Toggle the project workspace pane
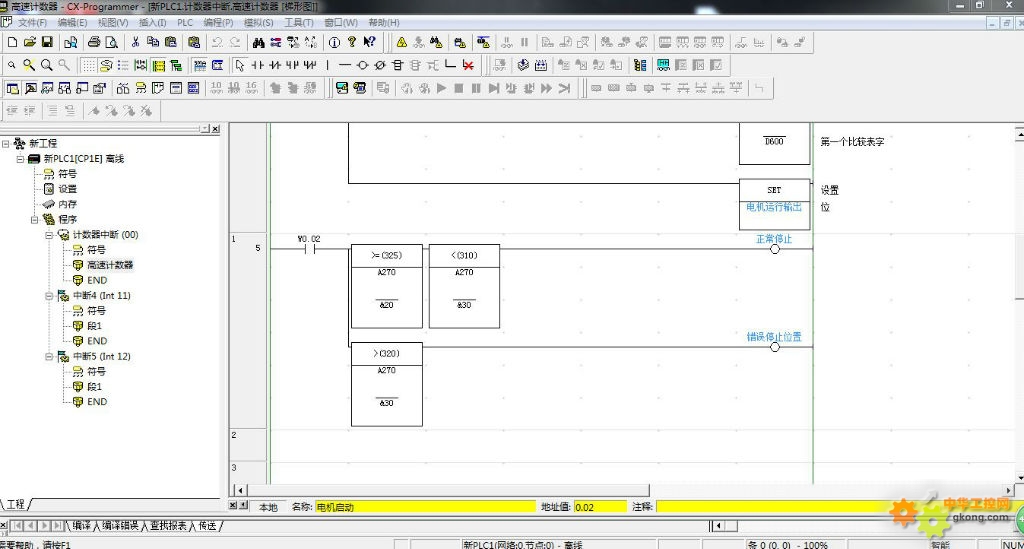1024x549 pixels. coord(12,88)
